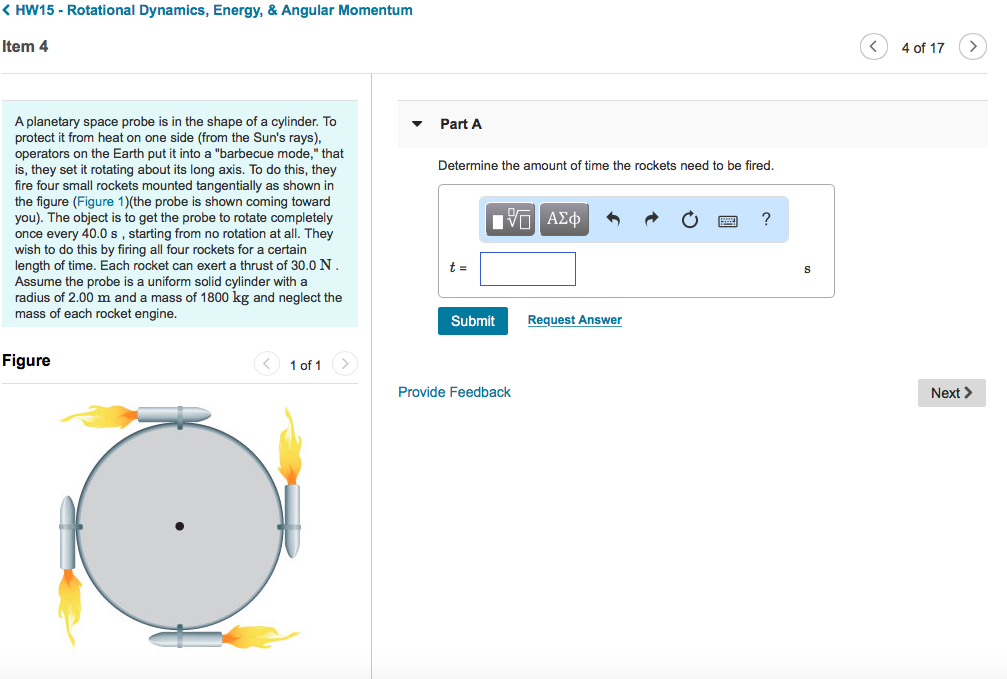Screen dimensions: 1007x679
Task: Click the next figure arrow
Action: (x=344, y=363)
